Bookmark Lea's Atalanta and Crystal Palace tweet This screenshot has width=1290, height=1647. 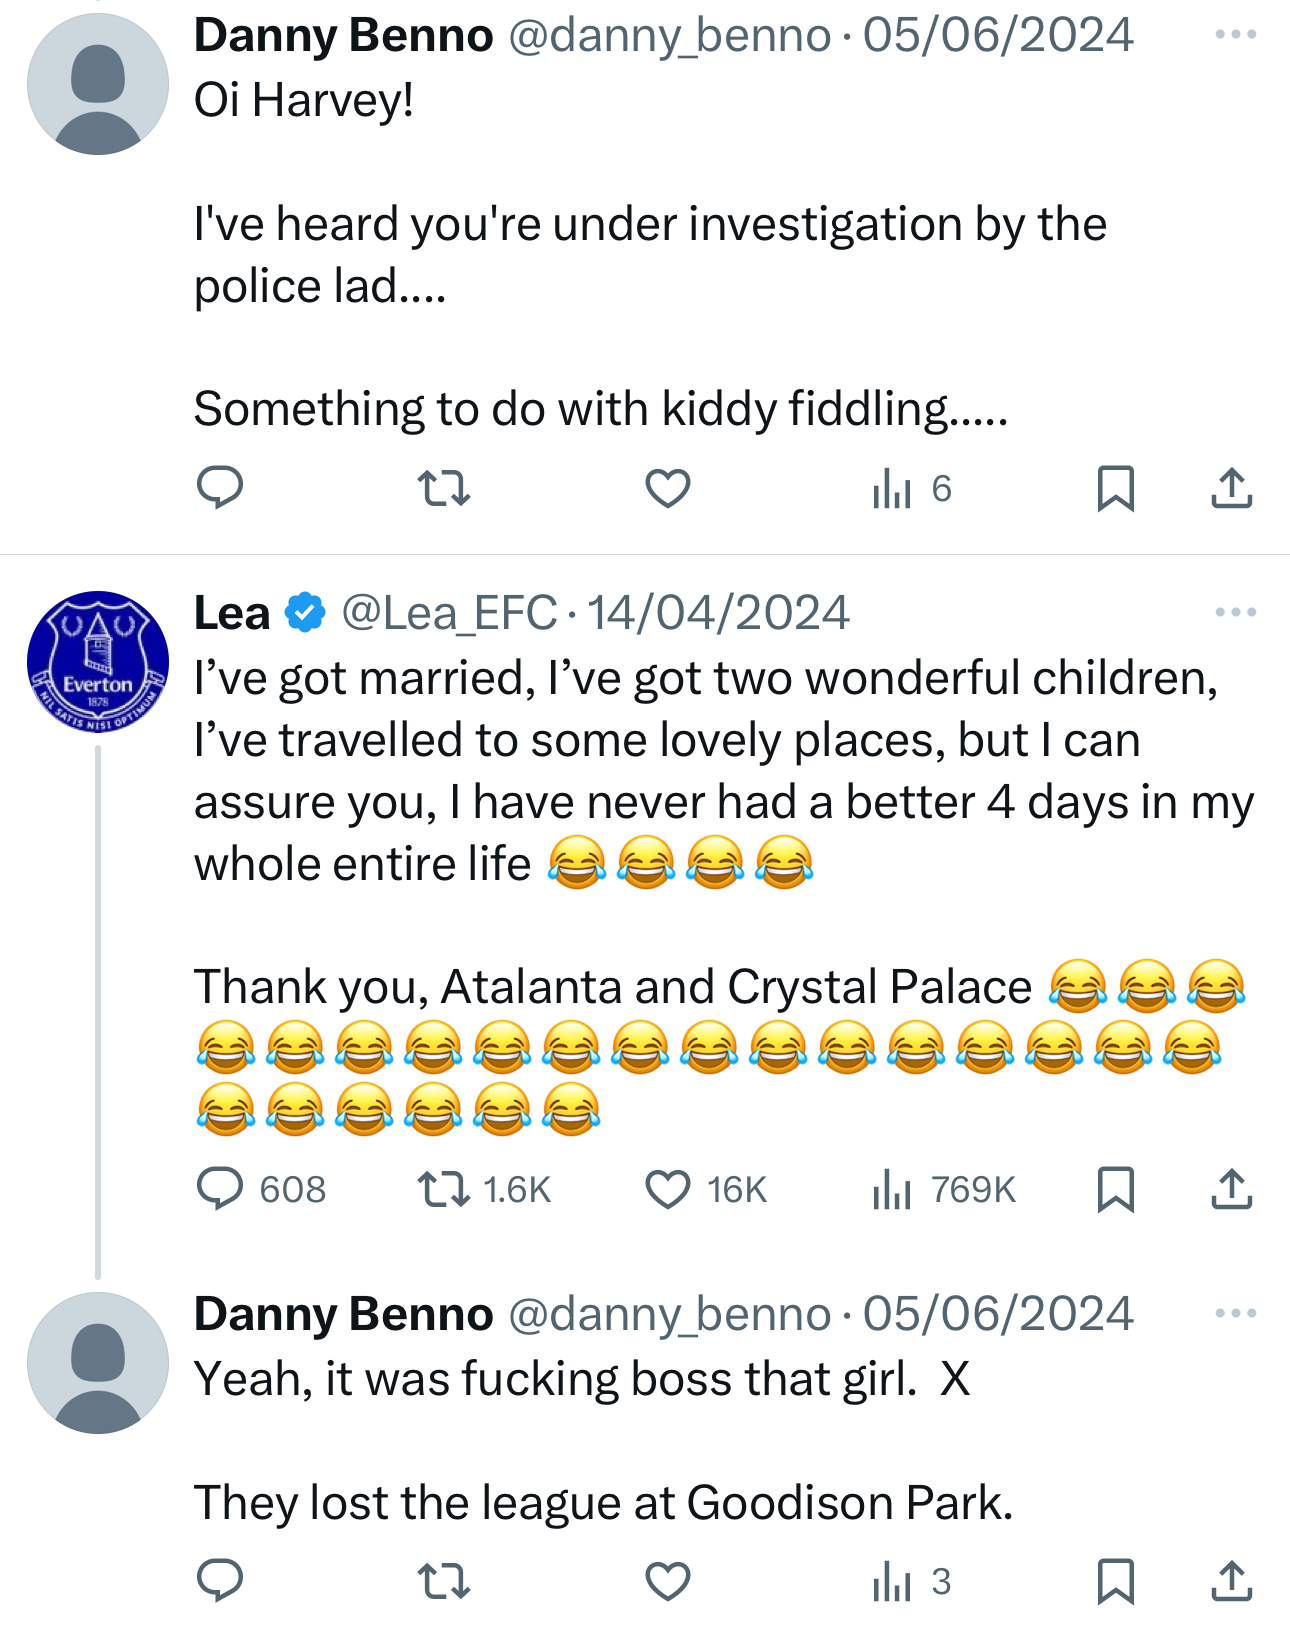1115,1190
